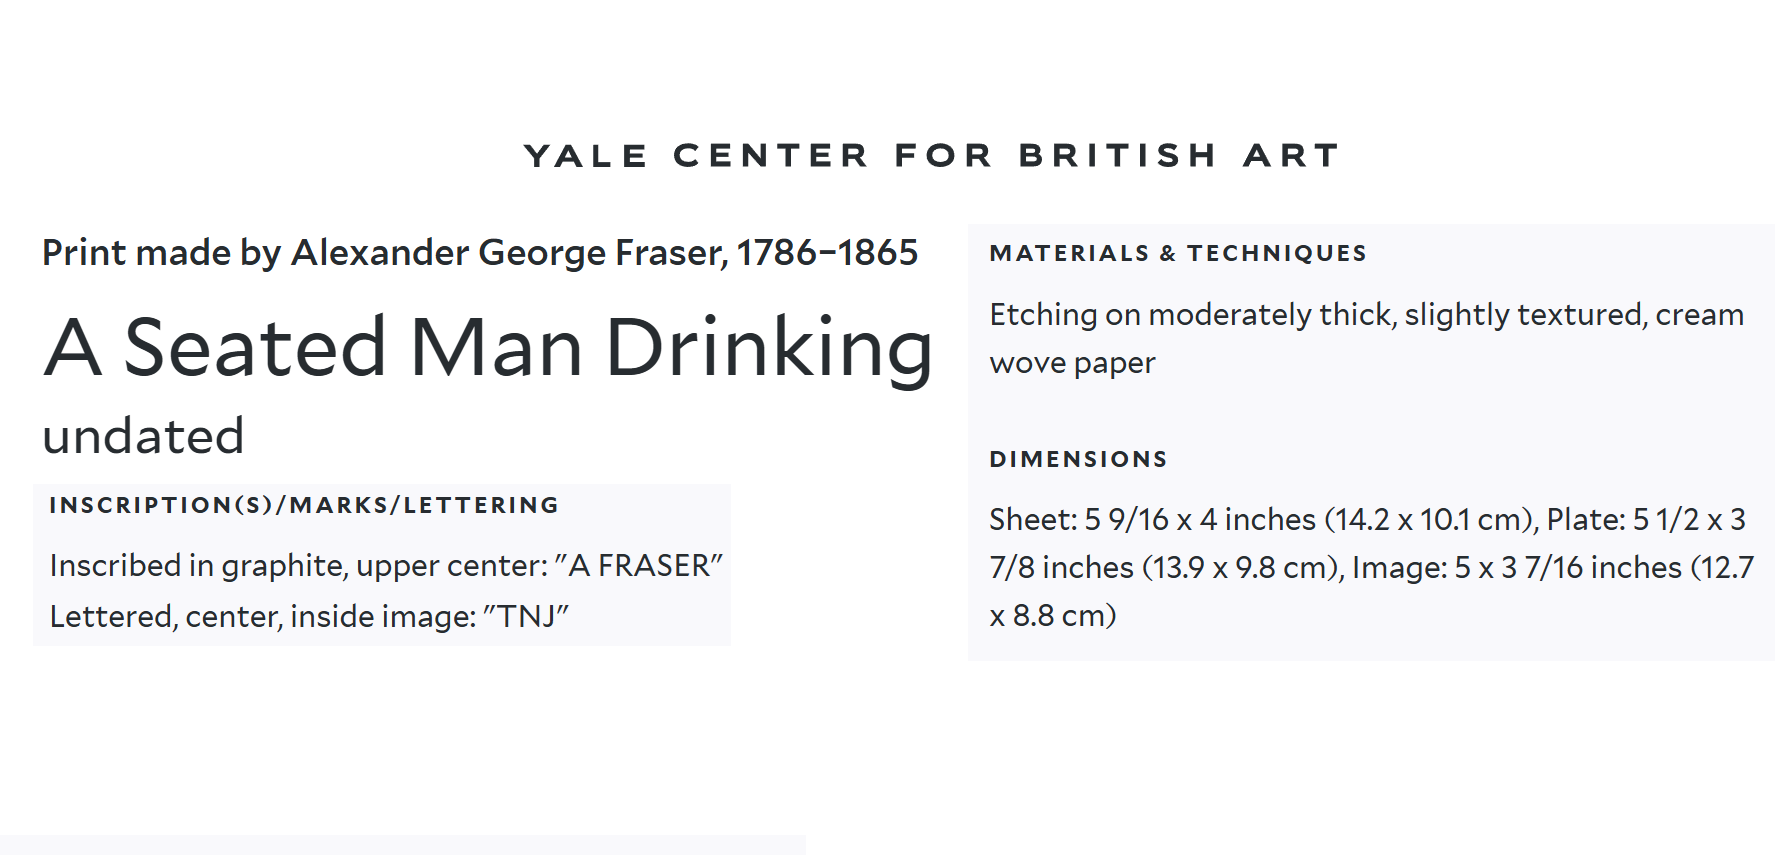Image resolution: width=1787 pixels, height=855 pixels.
Task: Click the Lettered center inside image line
Action: [x=309, y=616]
